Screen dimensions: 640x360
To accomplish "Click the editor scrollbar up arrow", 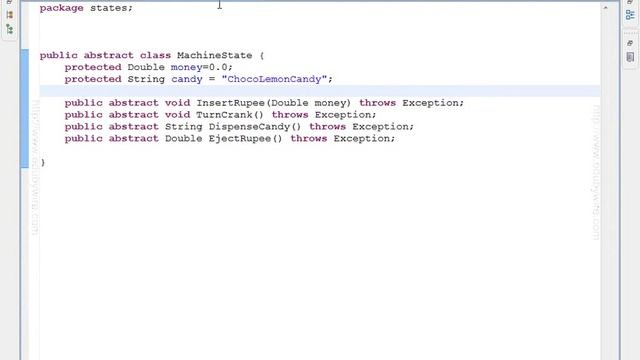I will tap(605, 8).
